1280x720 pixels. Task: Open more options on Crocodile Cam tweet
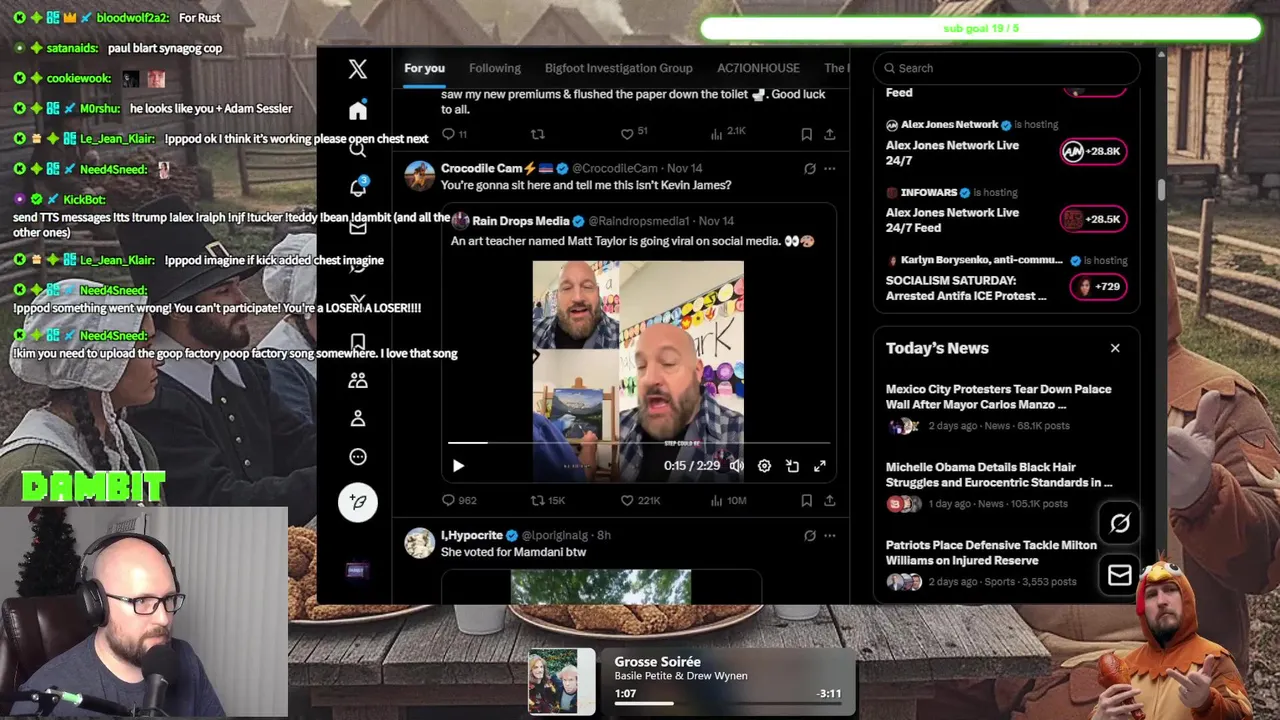pyautogui.click(x=829, y=169)
